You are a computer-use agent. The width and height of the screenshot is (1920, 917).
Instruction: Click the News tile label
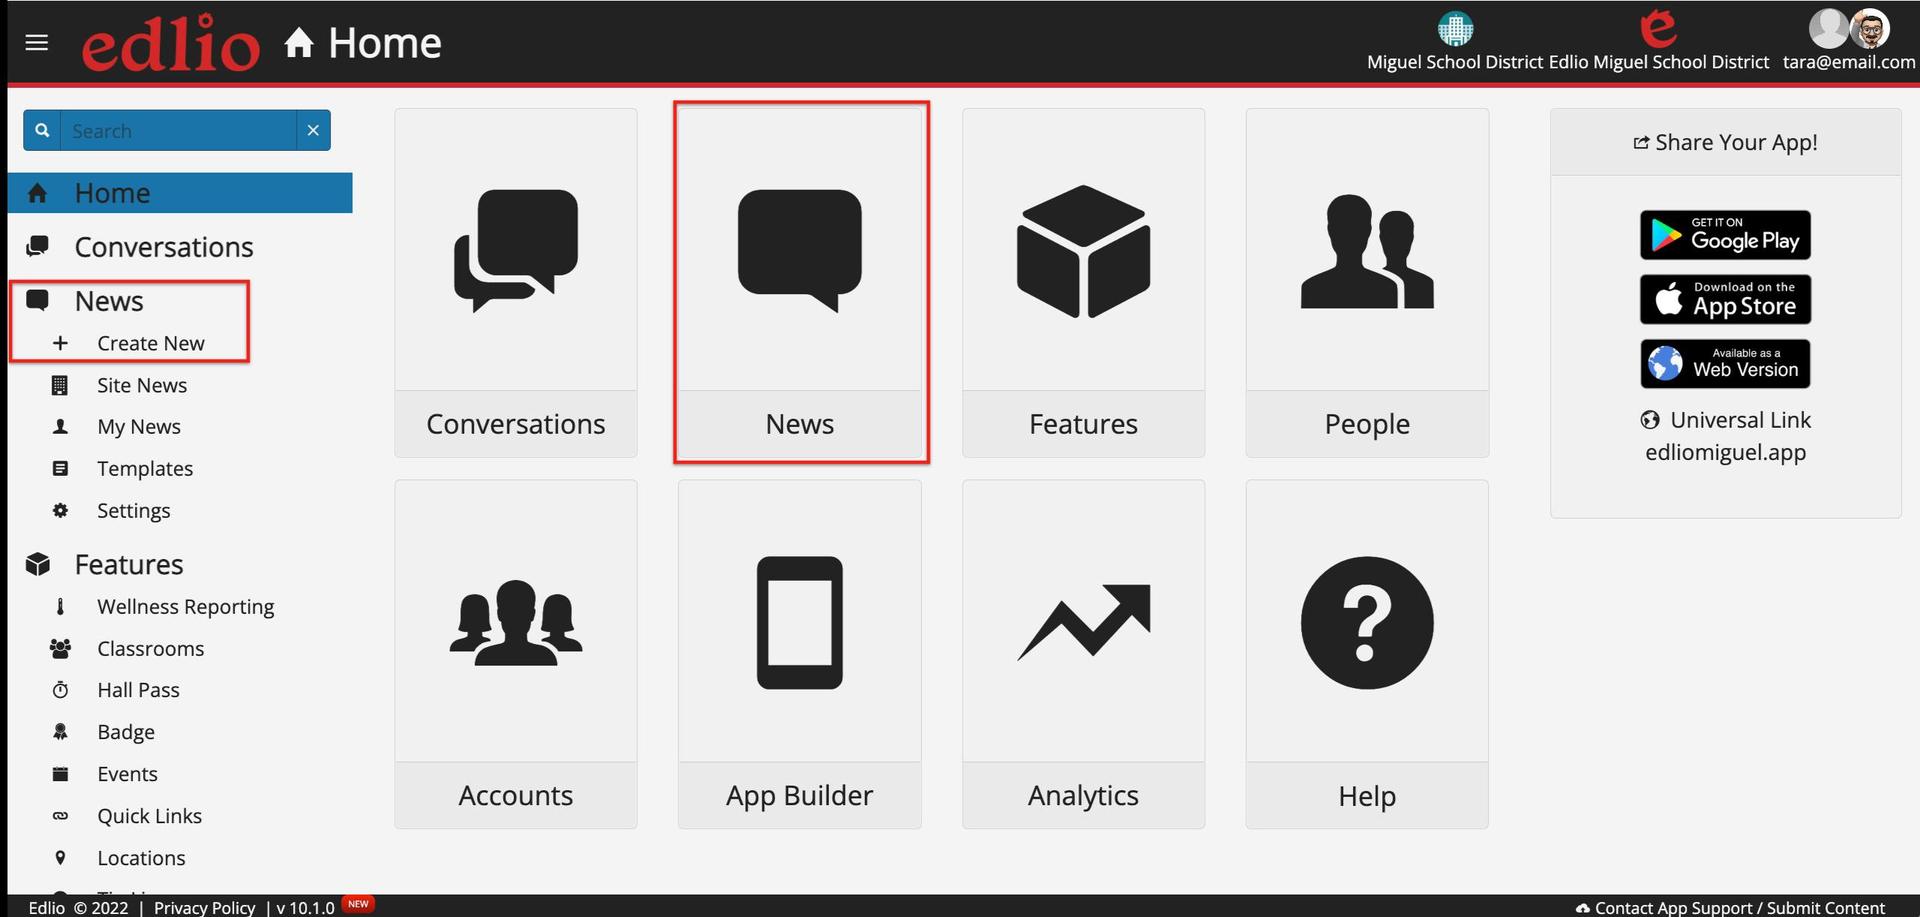[x=800, y=424]
